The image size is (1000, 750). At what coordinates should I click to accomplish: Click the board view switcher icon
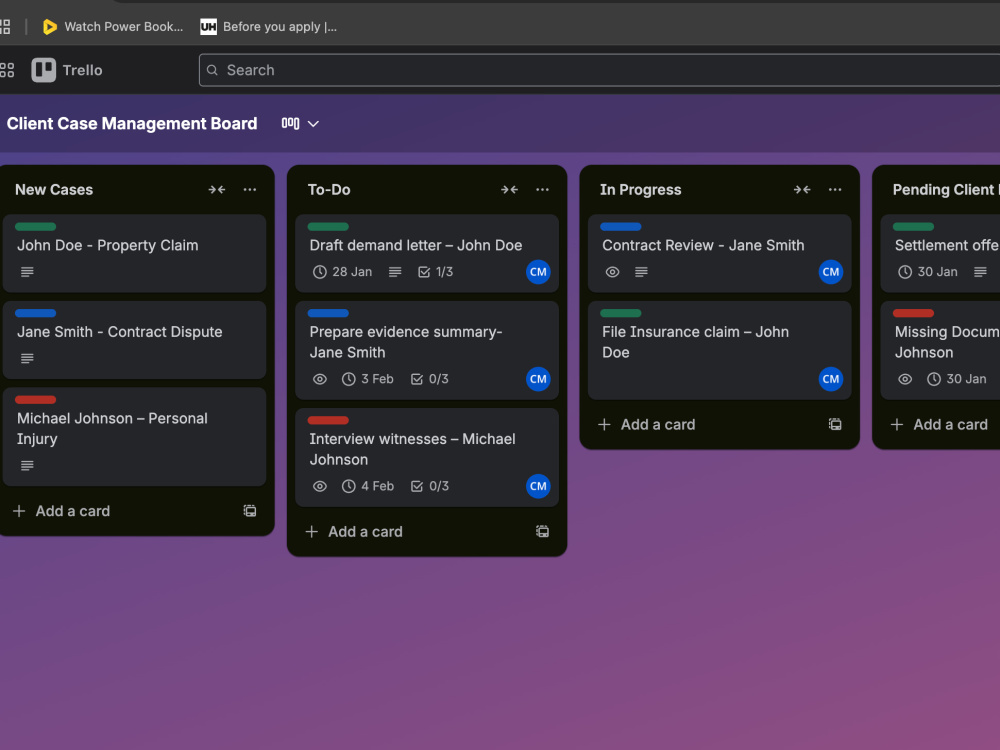290,123
